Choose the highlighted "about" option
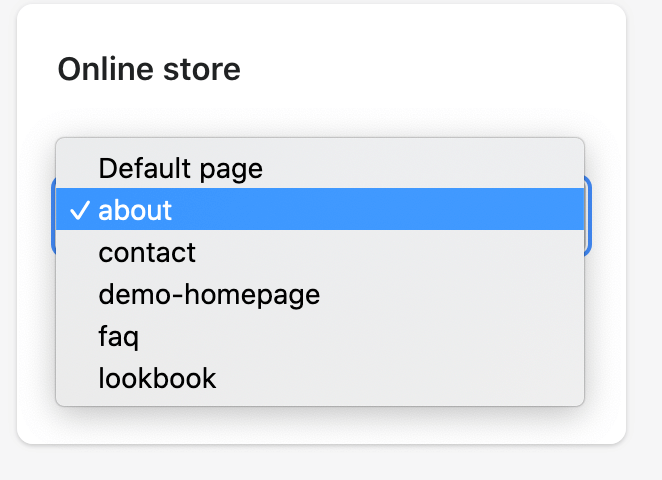This screenshot has height=480, width=662. click(x=135, y=210)
